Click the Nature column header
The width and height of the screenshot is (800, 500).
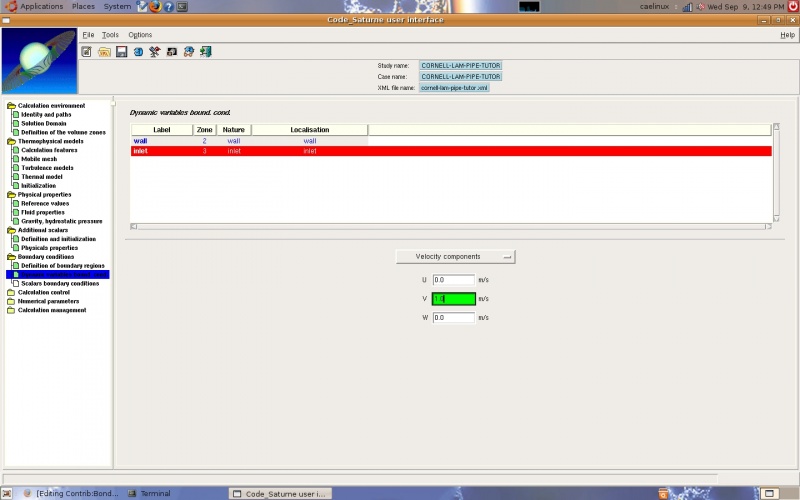pos(234,130)
